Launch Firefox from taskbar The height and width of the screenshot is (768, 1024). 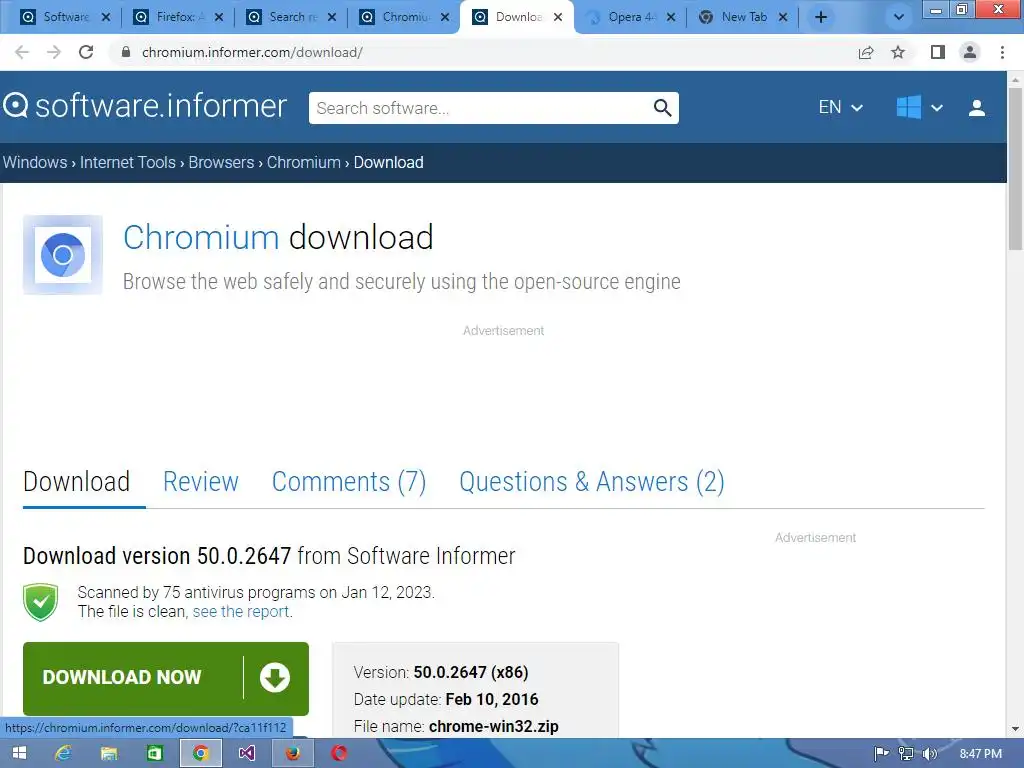(x=293, y=753)
